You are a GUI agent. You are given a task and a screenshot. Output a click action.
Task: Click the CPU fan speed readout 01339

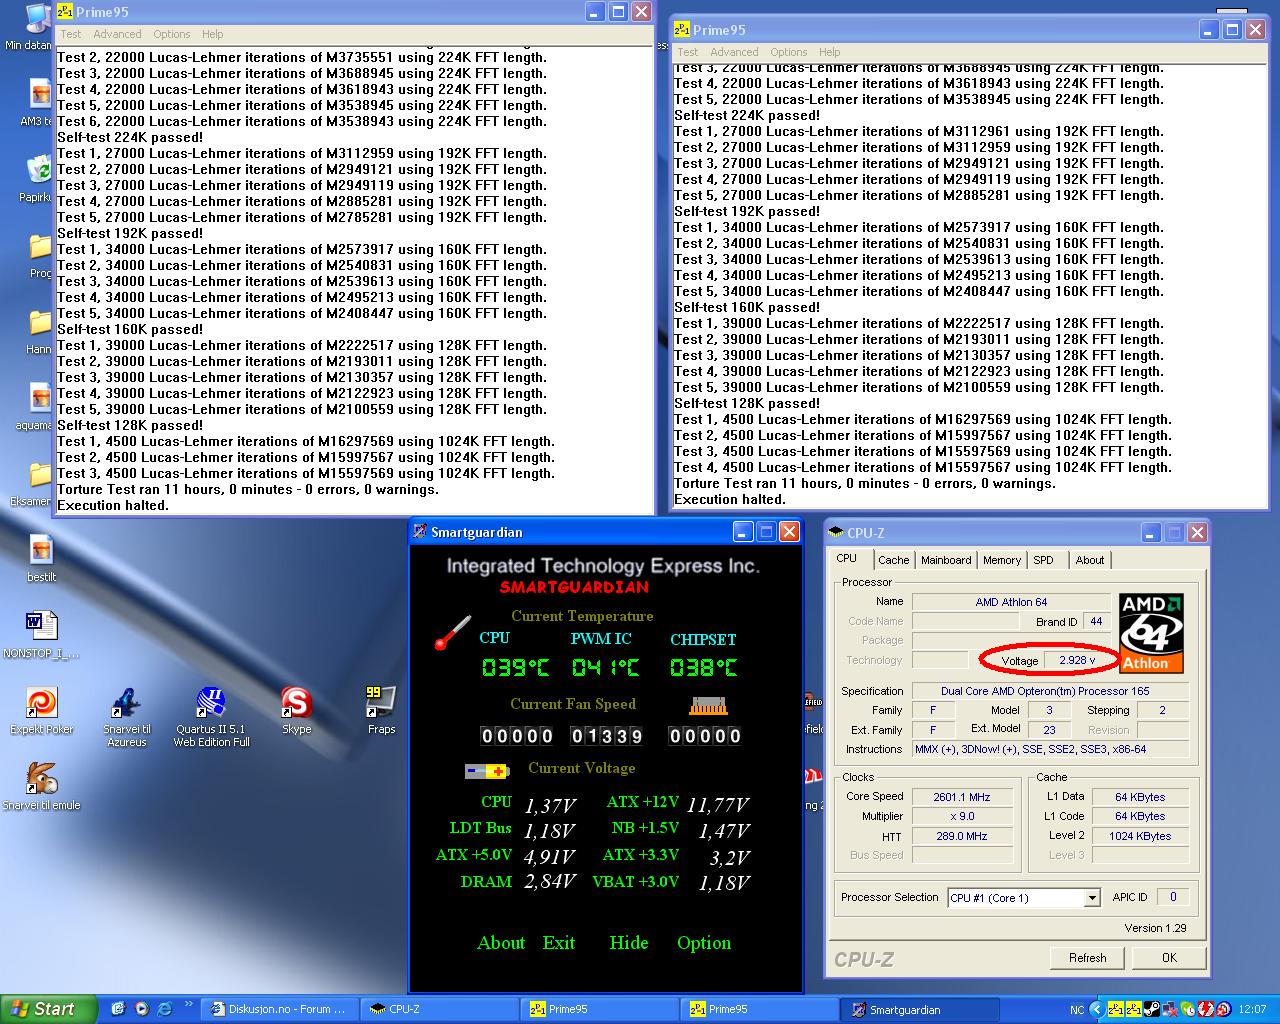pos(607,736)
